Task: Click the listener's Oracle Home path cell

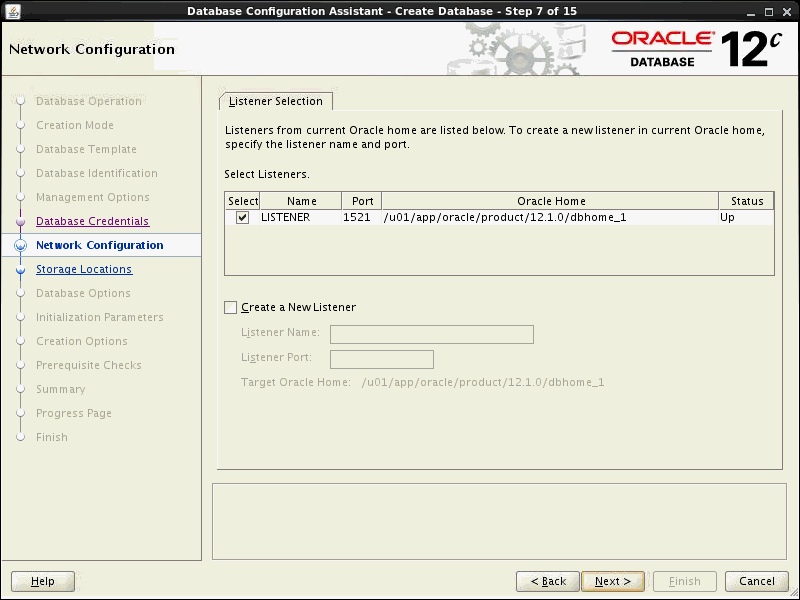Action: [550, 217]
